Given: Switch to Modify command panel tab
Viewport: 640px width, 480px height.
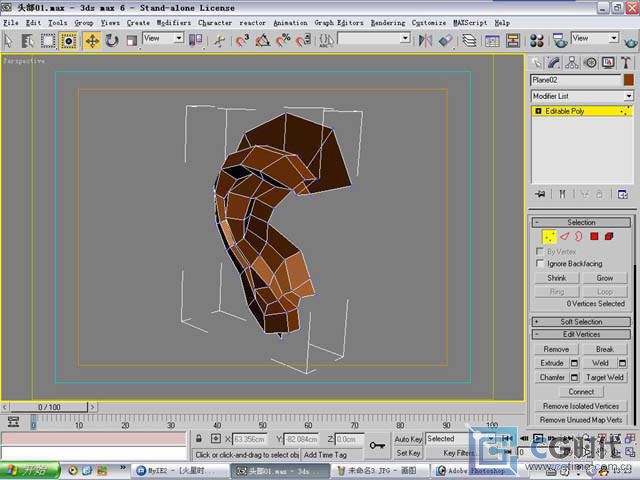Looking at the screenshot, I should (554, 63).
